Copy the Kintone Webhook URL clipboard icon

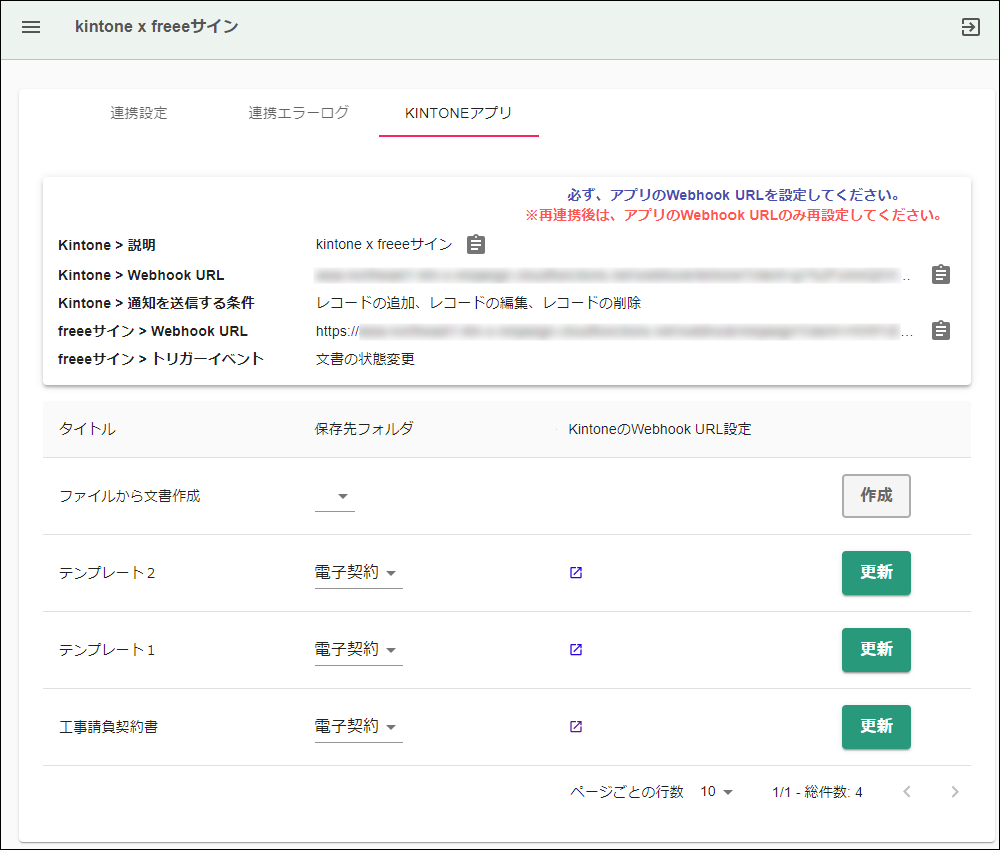(x=941, y=274)
